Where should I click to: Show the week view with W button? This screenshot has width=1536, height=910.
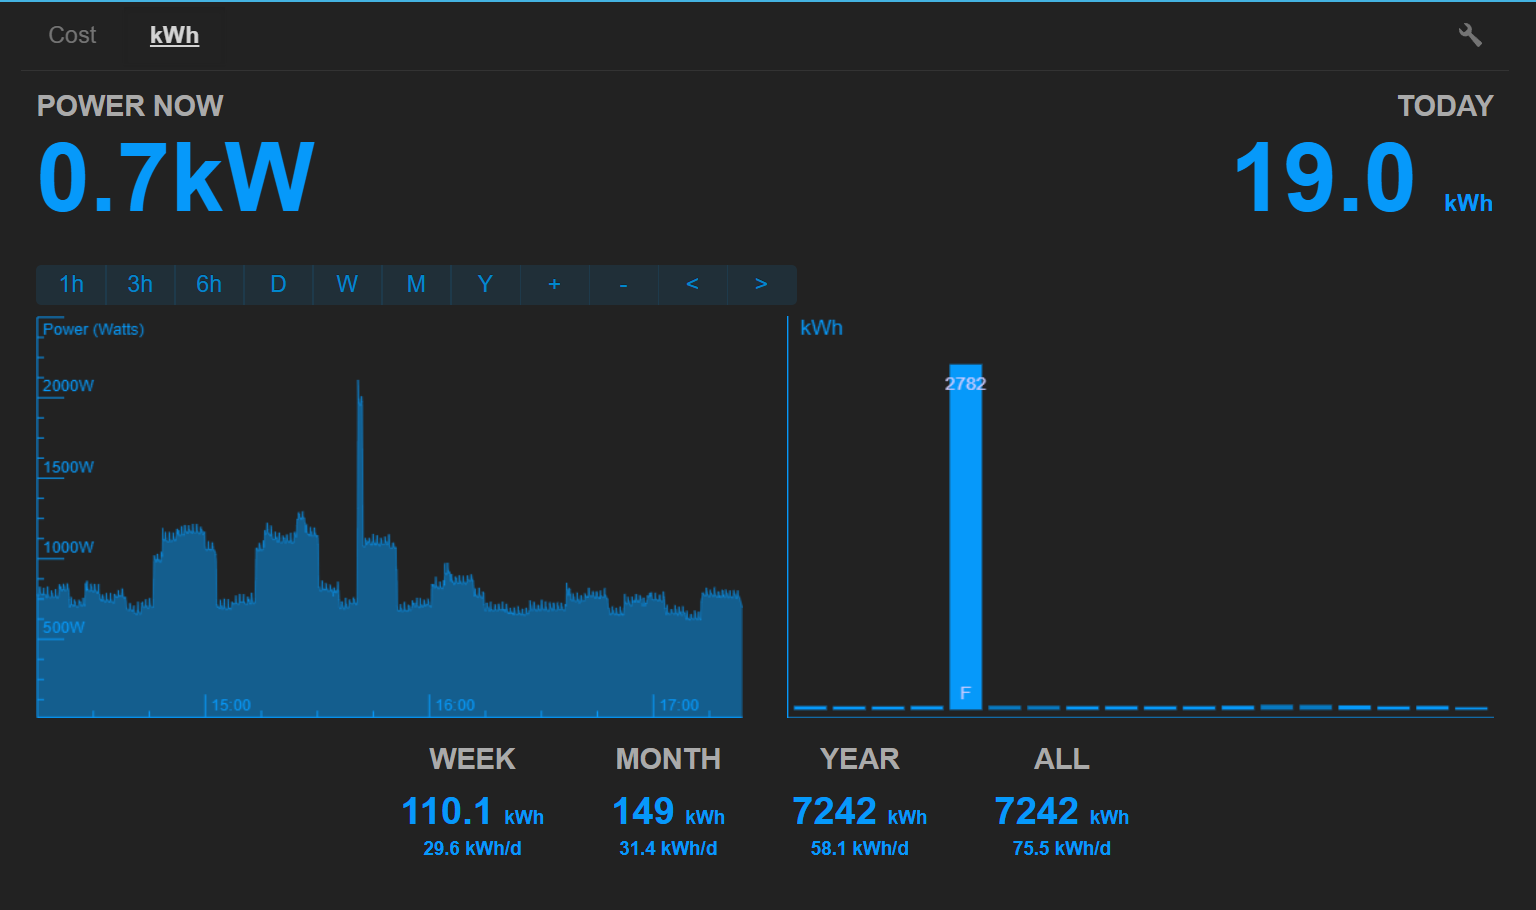[347, 284]
